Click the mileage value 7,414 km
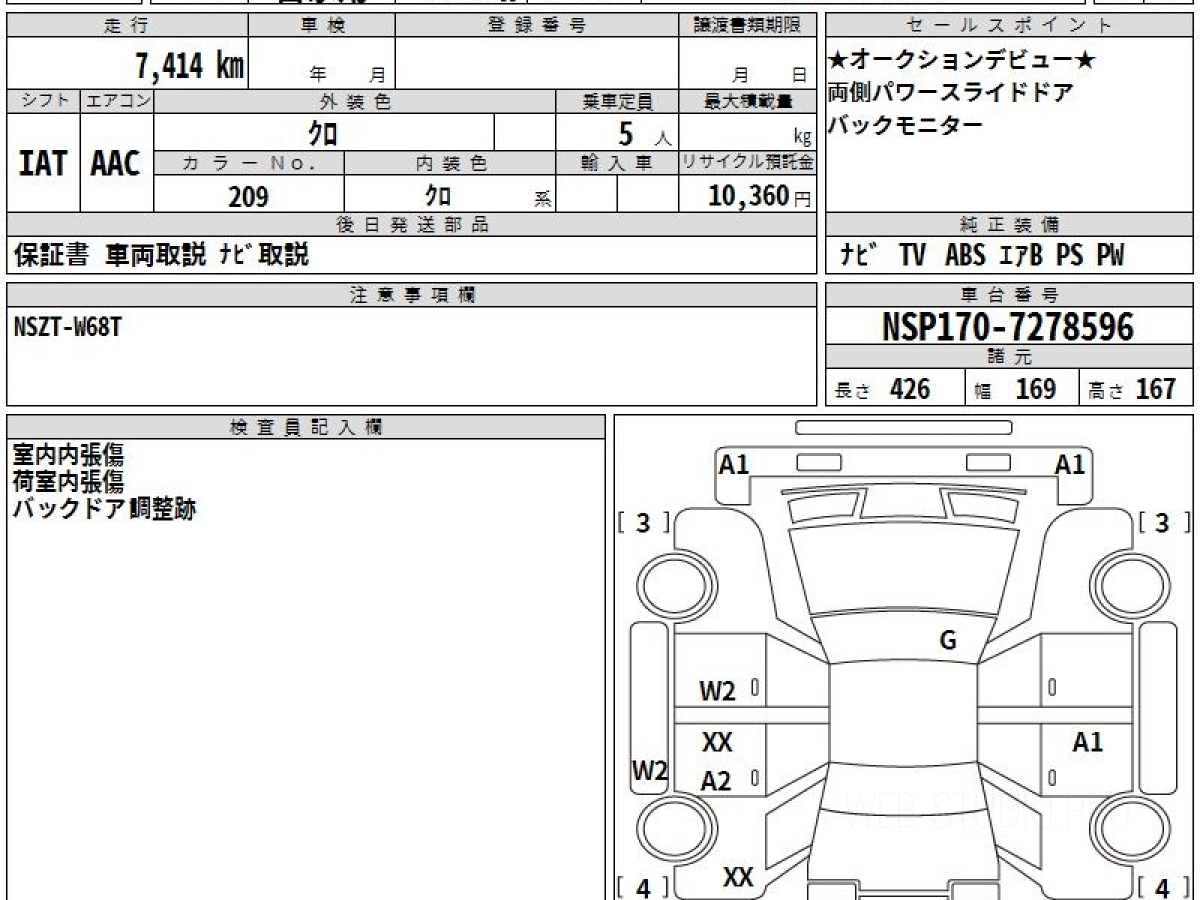The image size is (1200, 900). [x=190, y=66]
